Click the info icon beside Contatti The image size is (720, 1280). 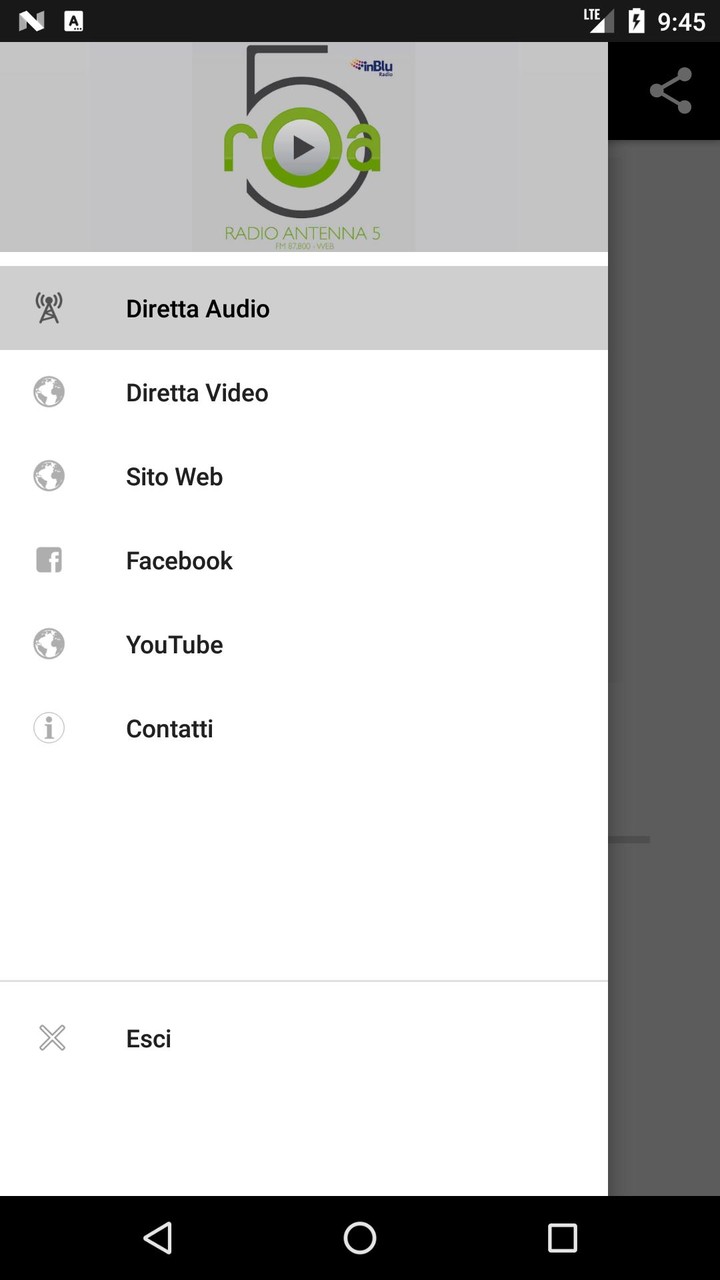[x=49, y=728]
